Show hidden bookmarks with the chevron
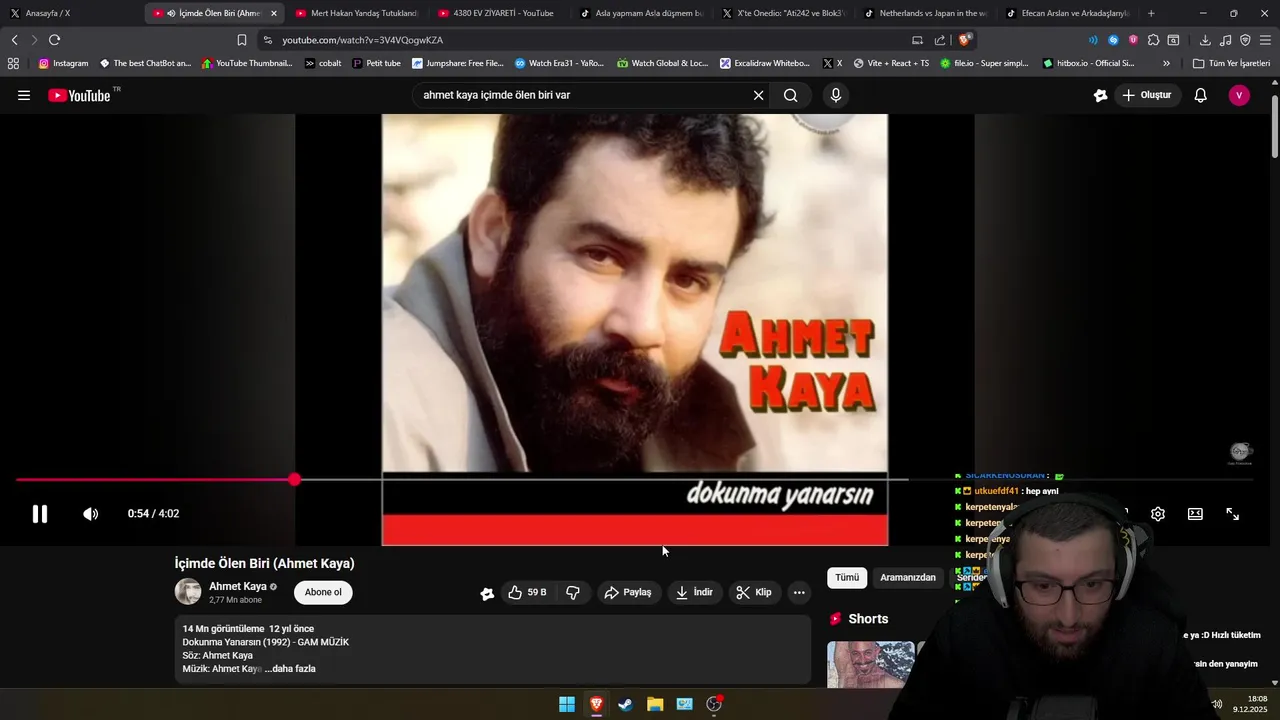Image resolution: width=1280 pixels, height=720 pixels. click(x=1166, y=63)
